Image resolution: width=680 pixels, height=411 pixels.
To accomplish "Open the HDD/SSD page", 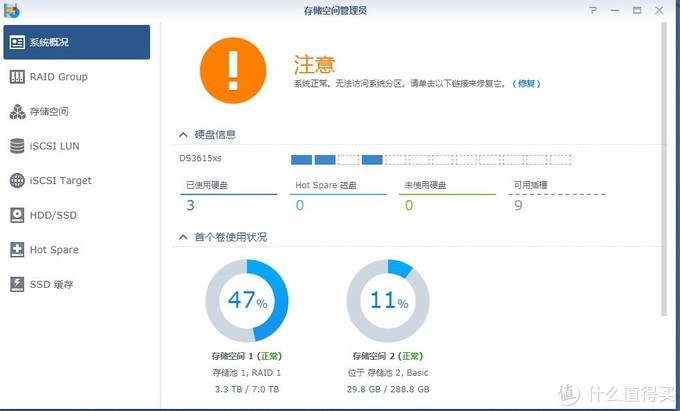I will 77,215.
